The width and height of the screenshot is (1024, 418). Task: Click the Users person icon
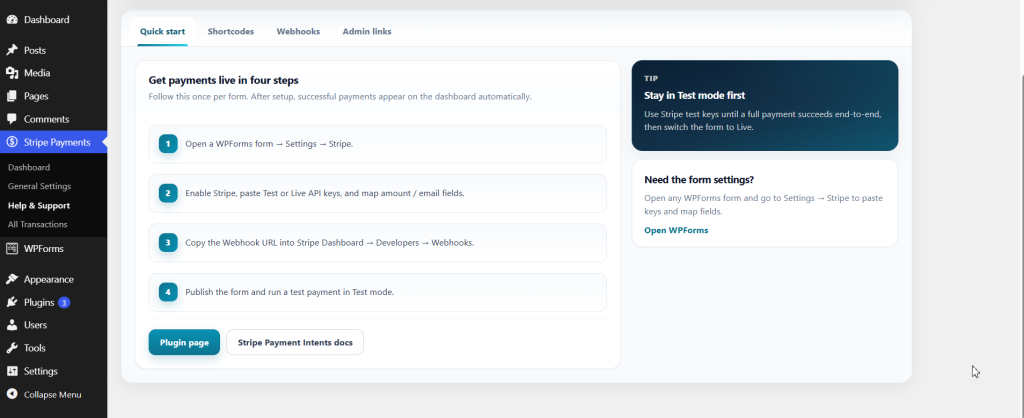point(12,325)
